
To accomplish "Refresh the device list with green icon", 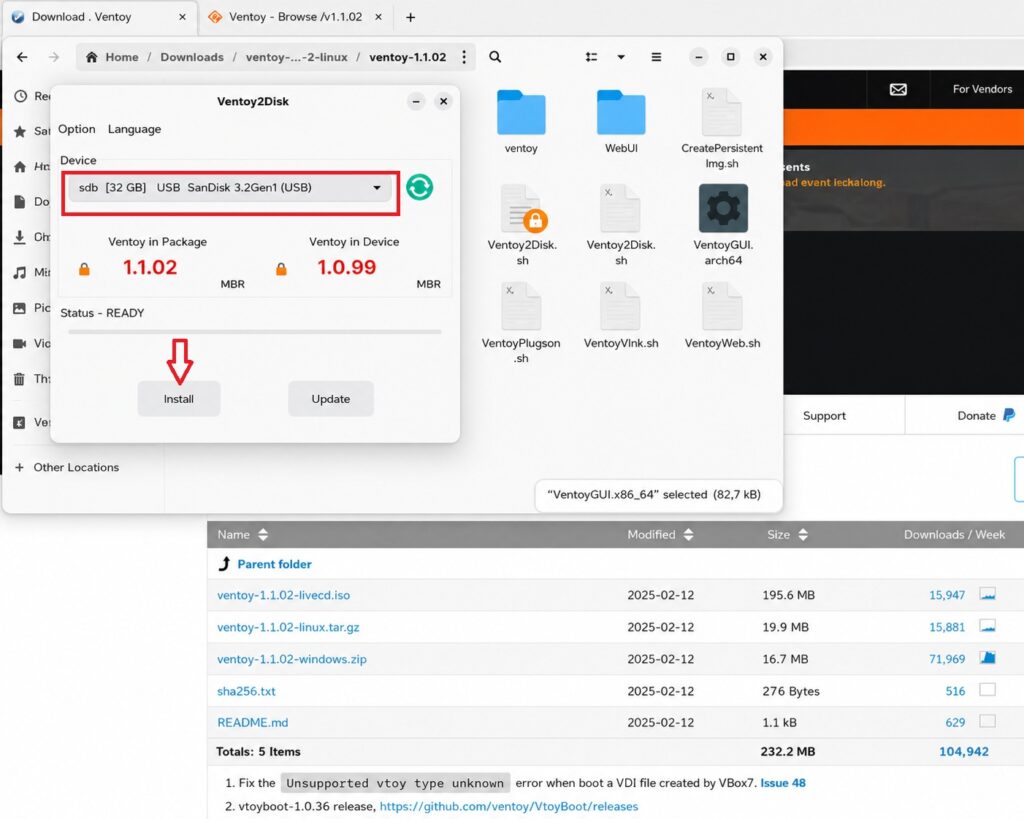I will pos(419,187).
